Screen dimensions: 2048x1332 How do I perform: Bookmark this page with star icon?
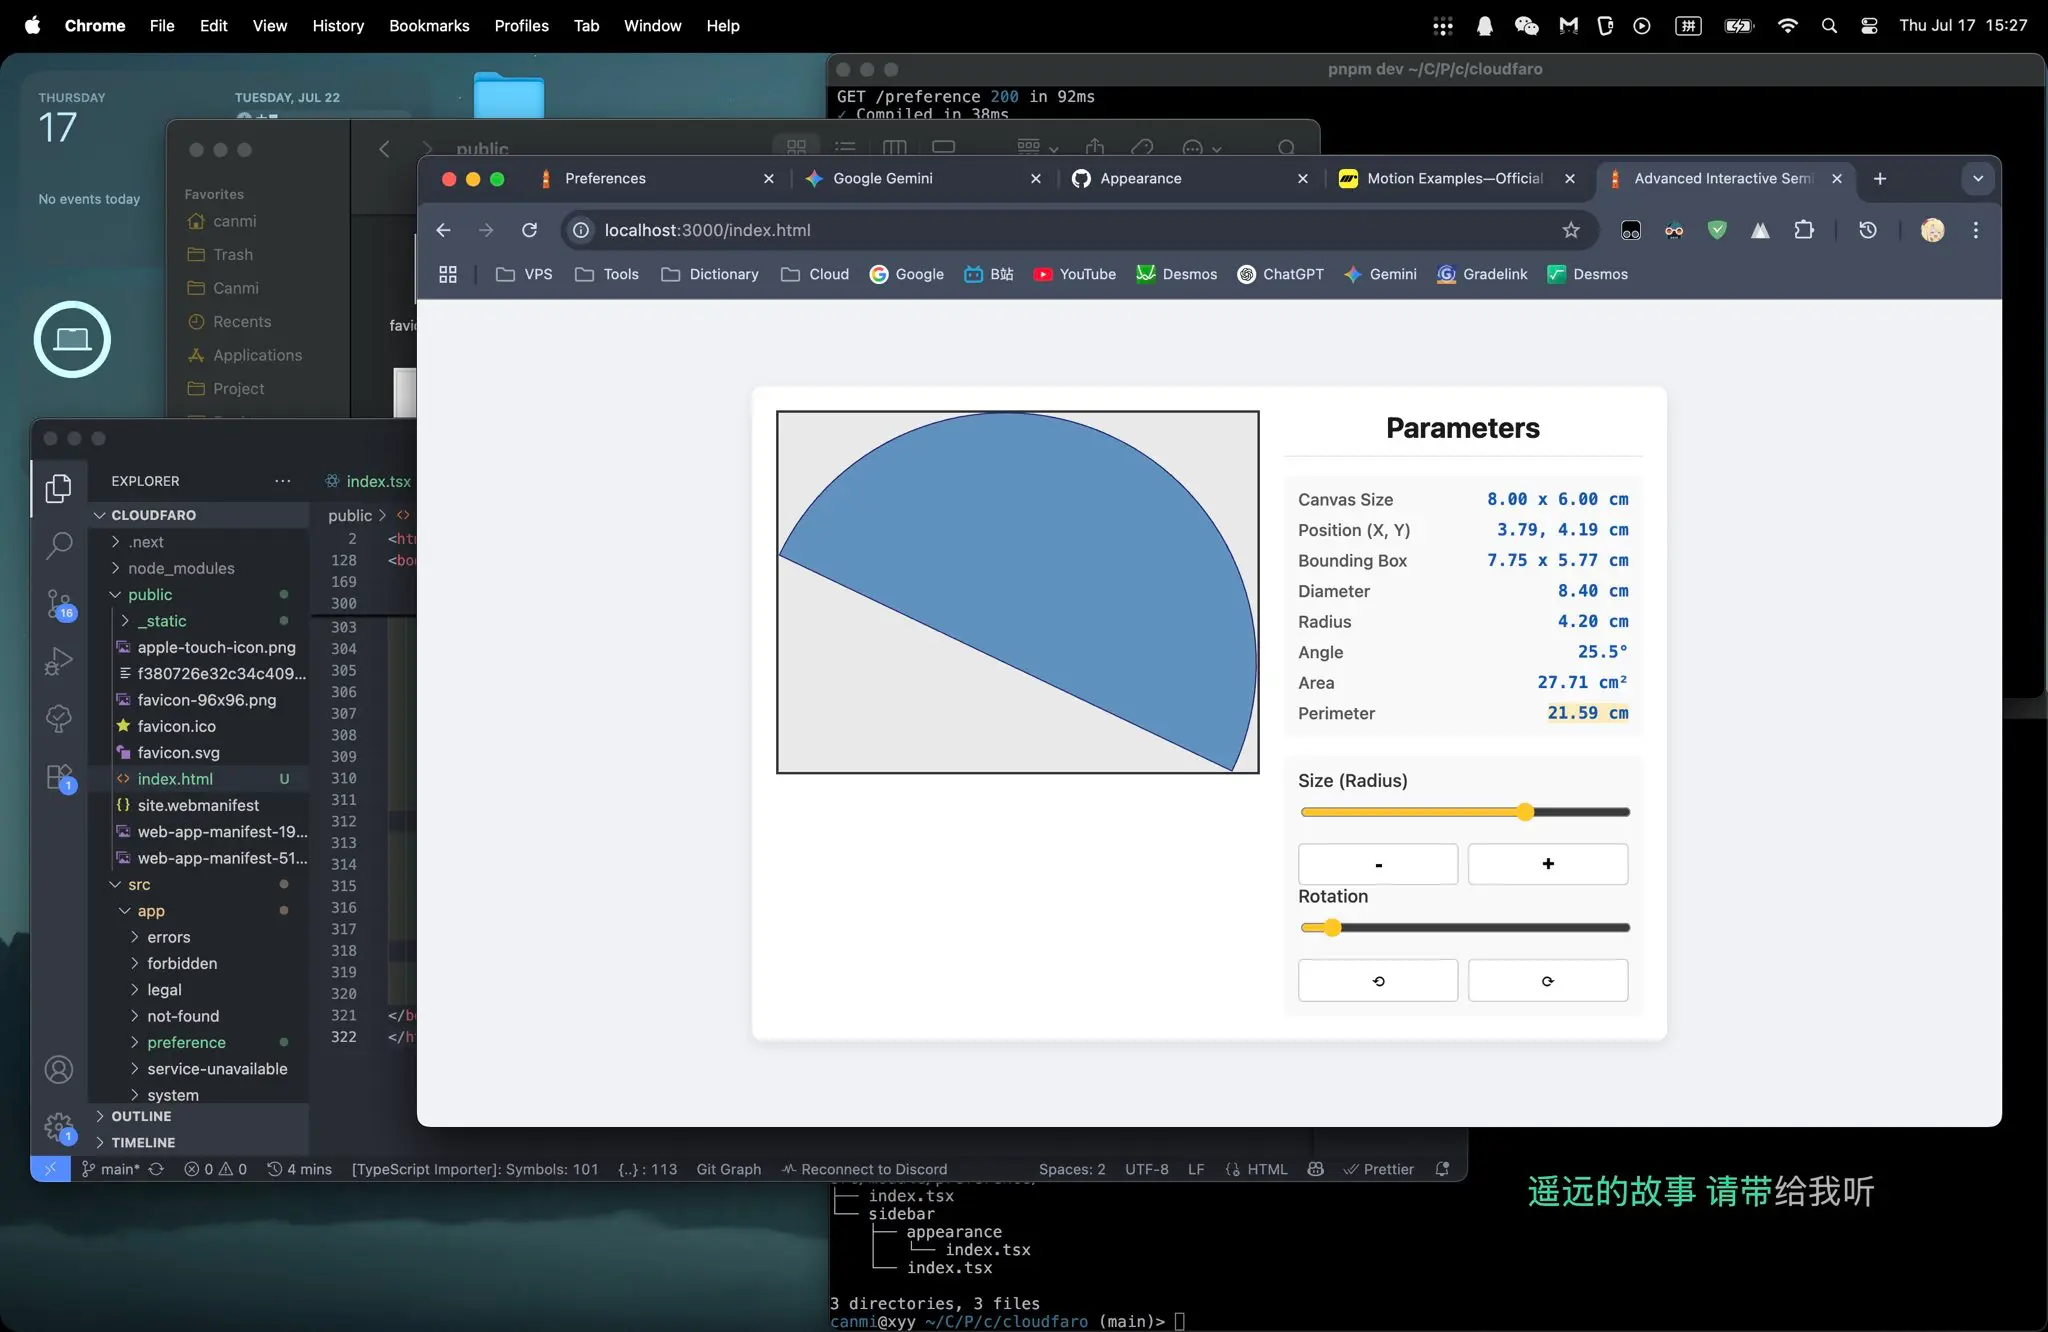click(1571, 230)
